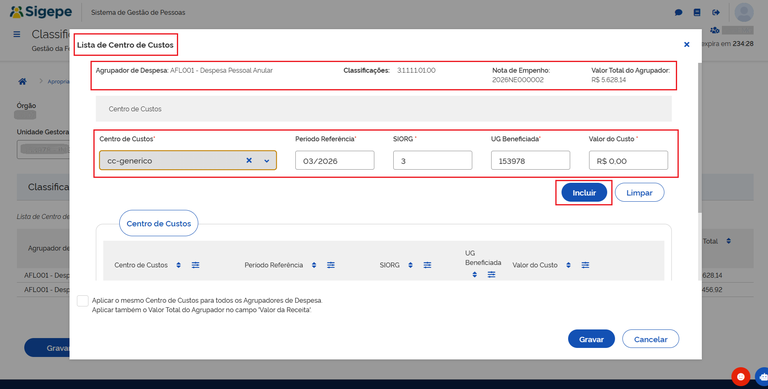Click the users group icon in header
Screen dimensions: 768x389
(x=715, y=30)
